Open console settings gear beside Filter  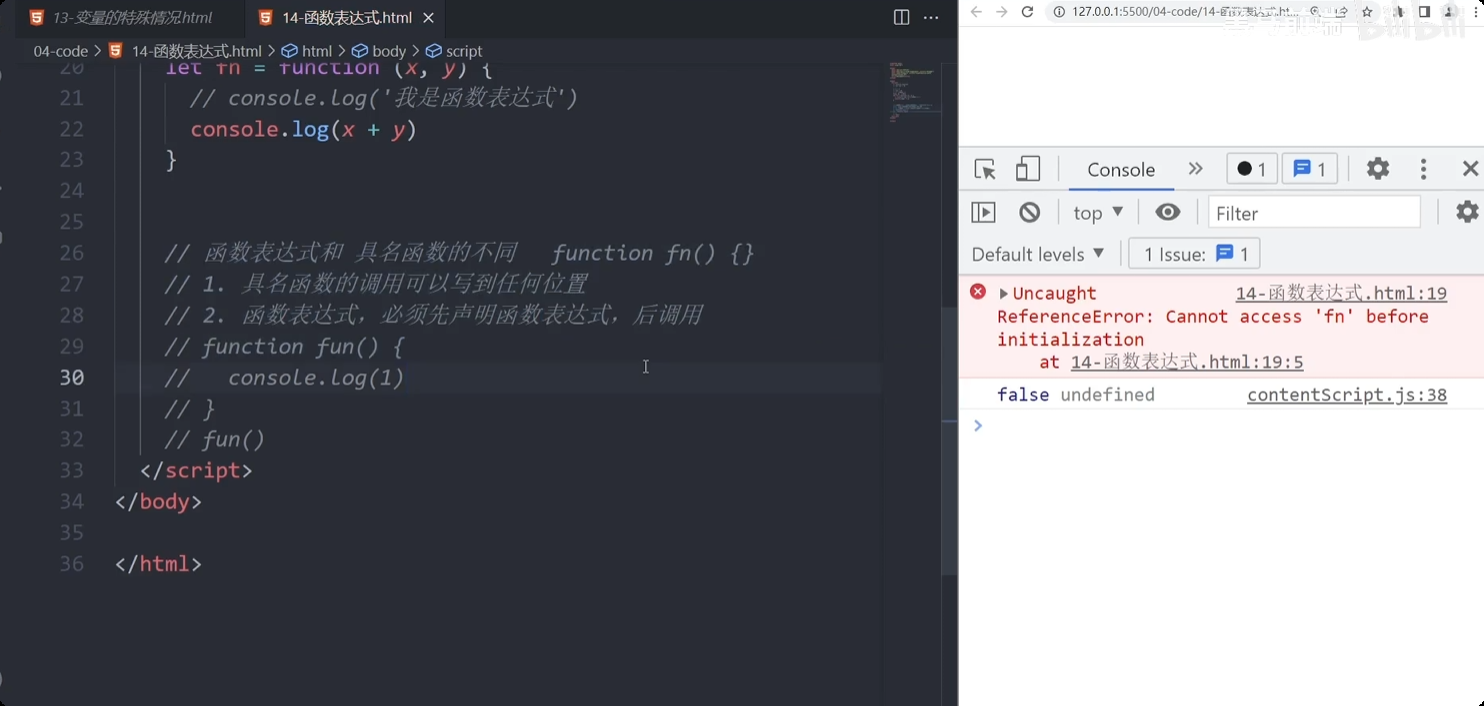(x=1467, y=212)
